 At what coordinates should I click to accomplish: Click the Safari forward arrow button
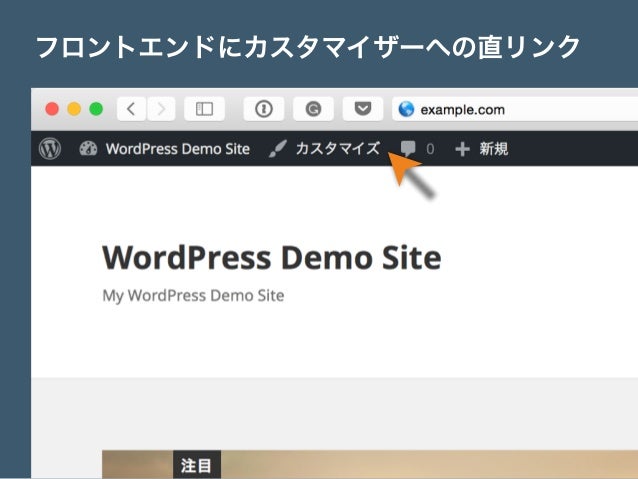[161, 109]
